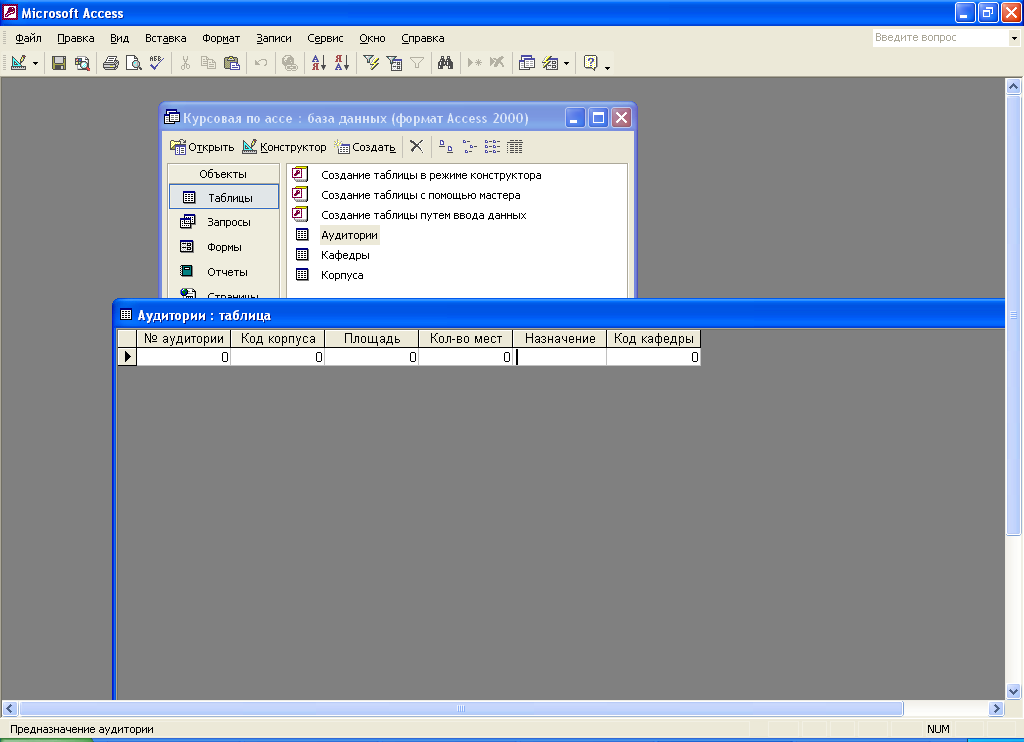Open the Формат menu
This screenshot has height=742, width=1024.
tap(221, 38)
